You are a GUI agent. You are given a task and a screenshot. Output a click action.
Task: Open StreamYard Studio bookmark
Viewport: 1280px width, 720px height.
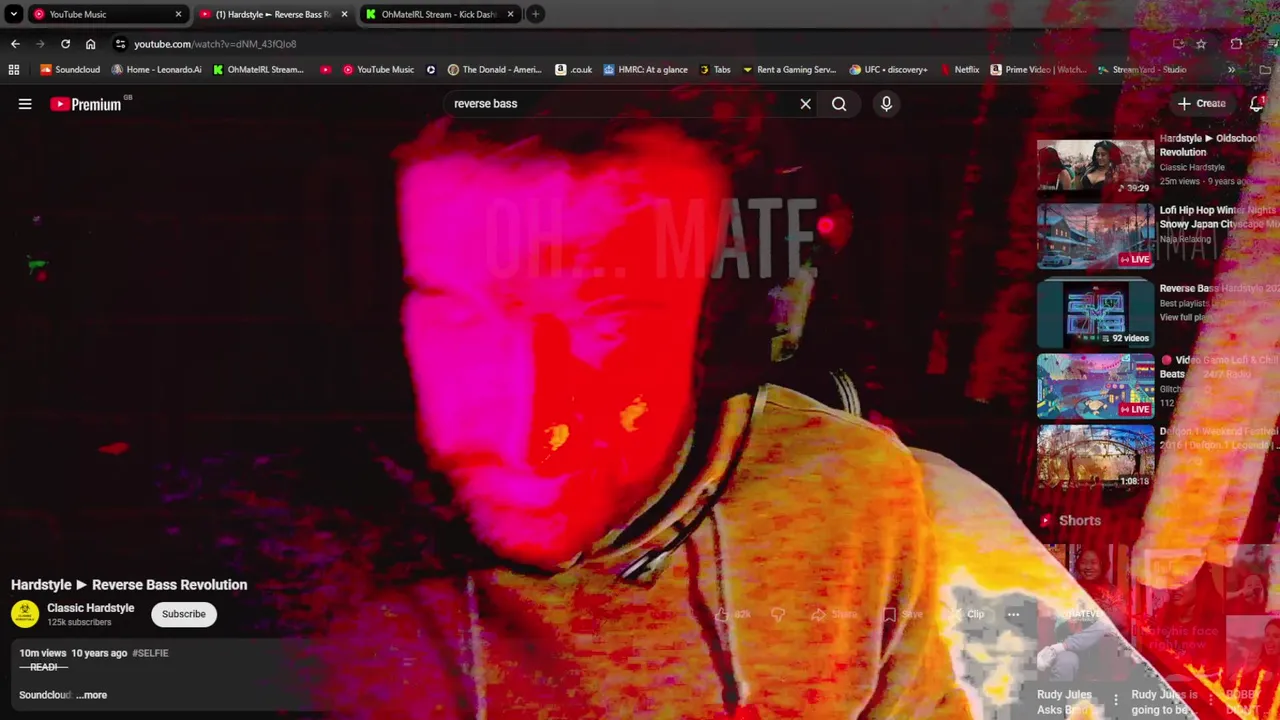(1142, 70)
